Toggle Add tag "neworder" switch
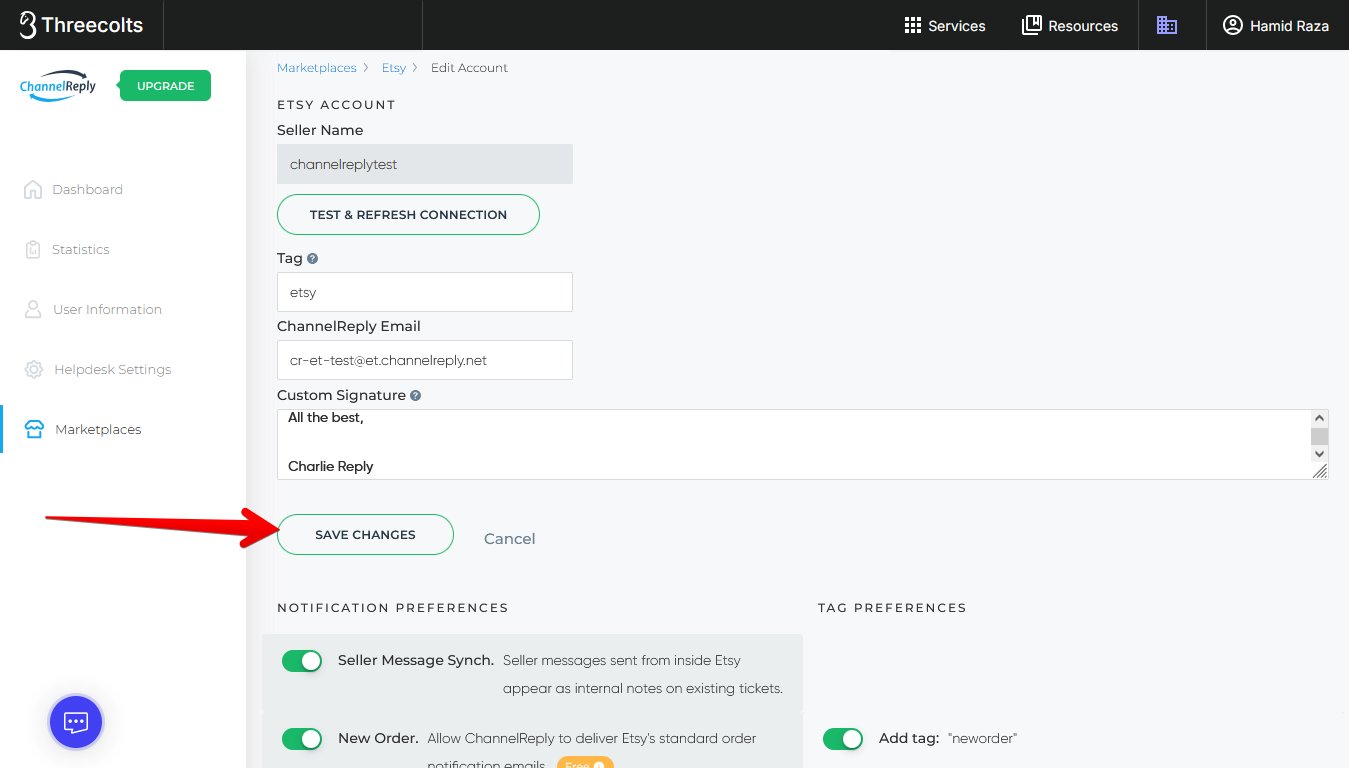The image size is (1349, 768). pos(843,739)
